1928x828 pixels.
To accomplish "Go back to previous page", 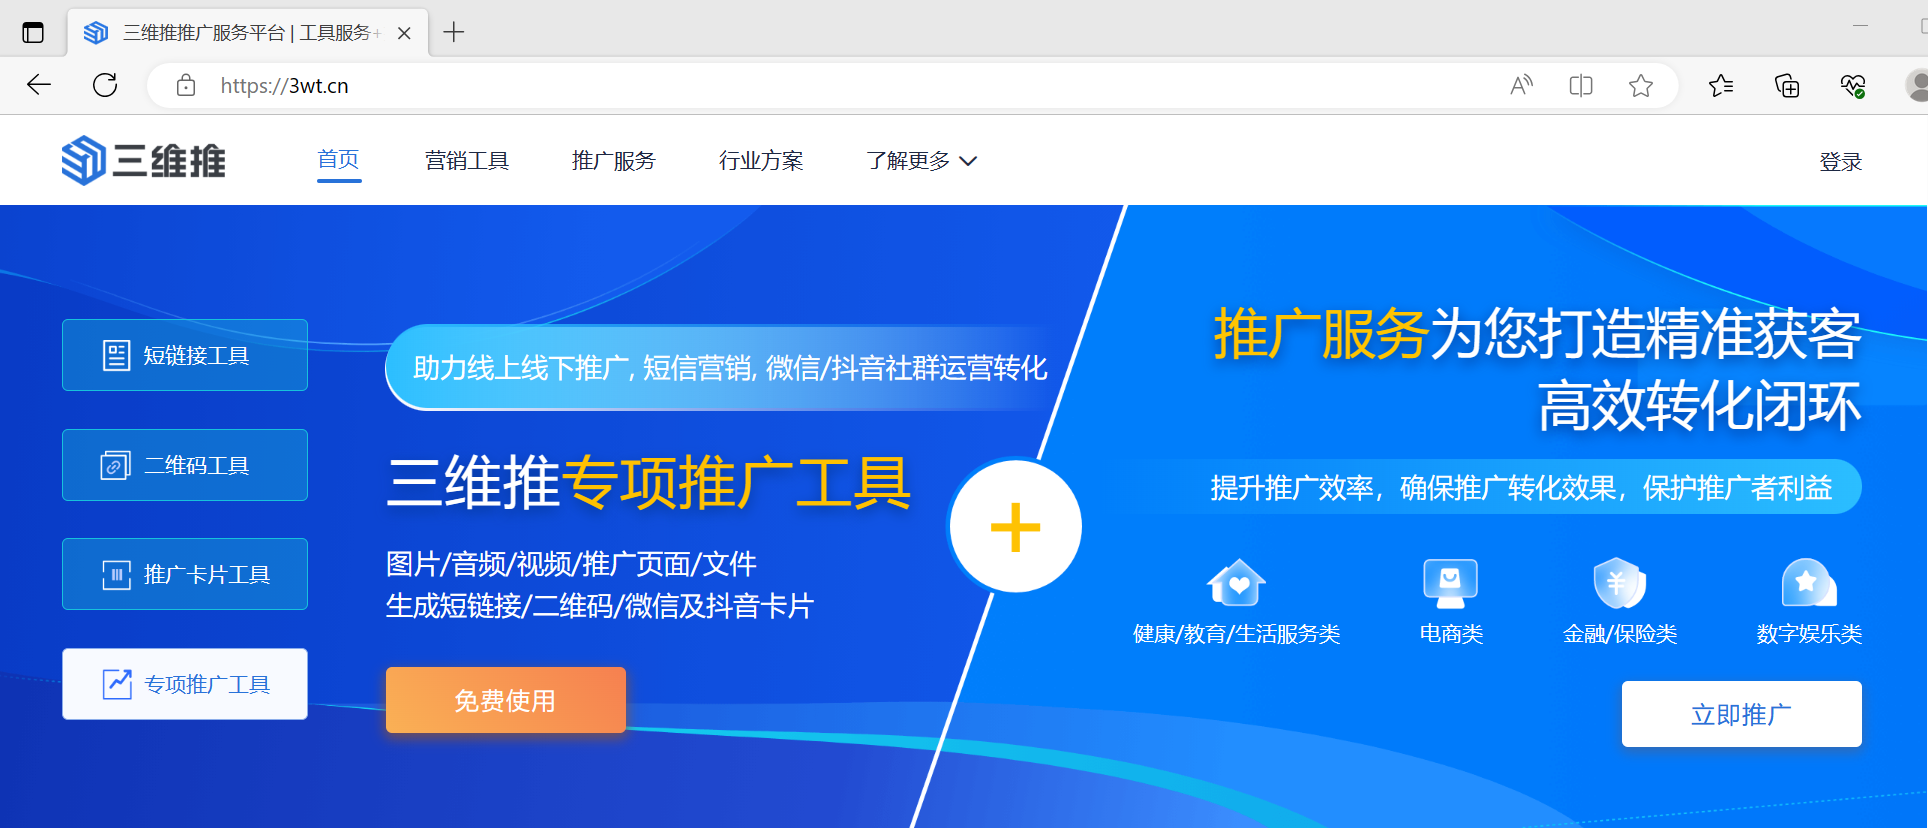I will (x=39, y=85).
